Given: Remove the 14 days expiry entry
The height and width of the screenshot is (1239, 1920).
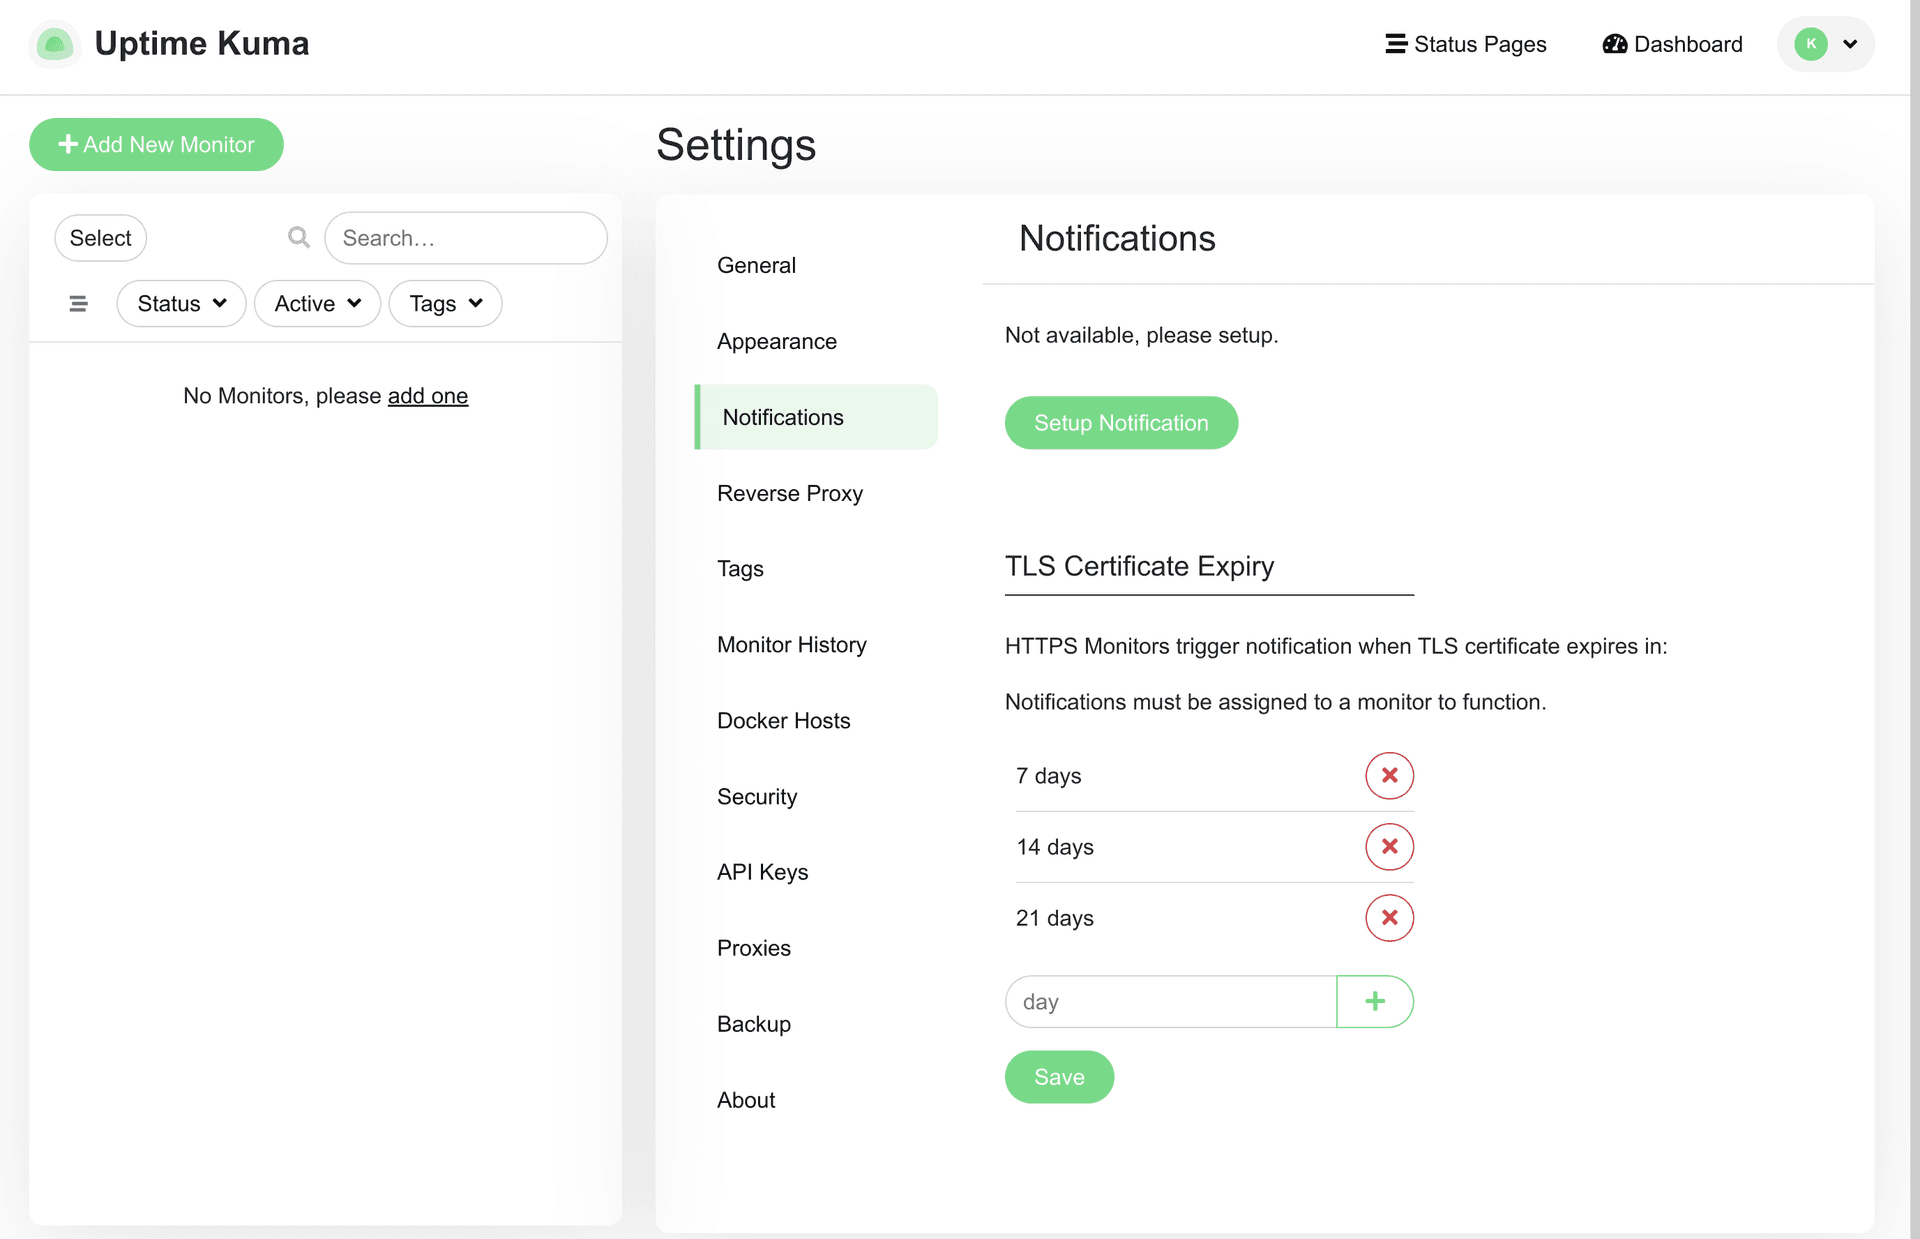Looking at the screenshot, I should click(x=1389, y=847).
